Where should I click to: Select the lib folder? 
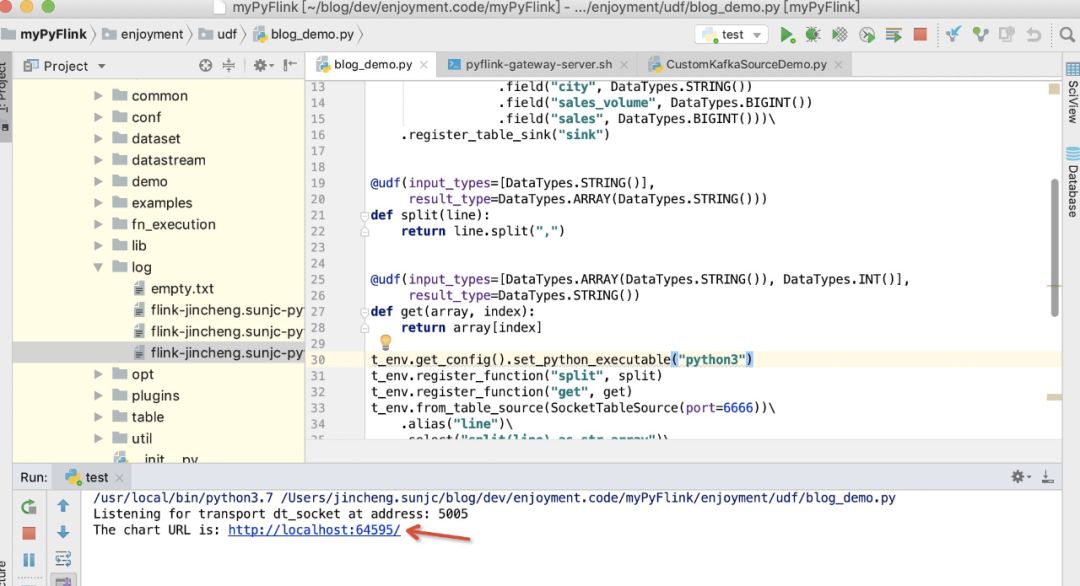point(138,245)
